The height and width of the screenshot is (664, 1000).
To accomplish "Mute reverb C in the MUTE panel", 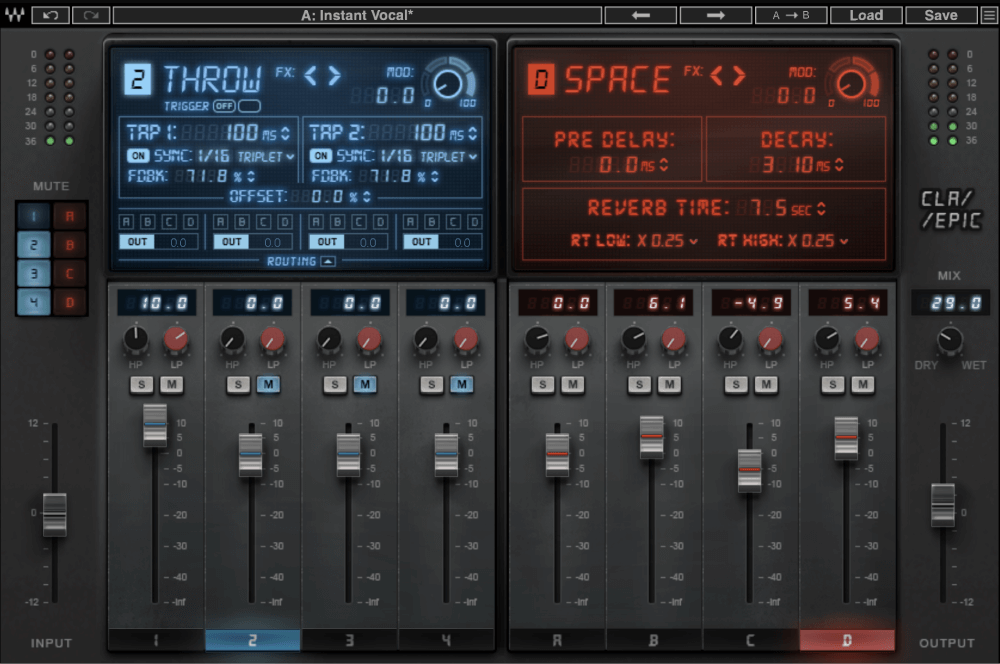I will pyautogui.click(x=70, y=274).
